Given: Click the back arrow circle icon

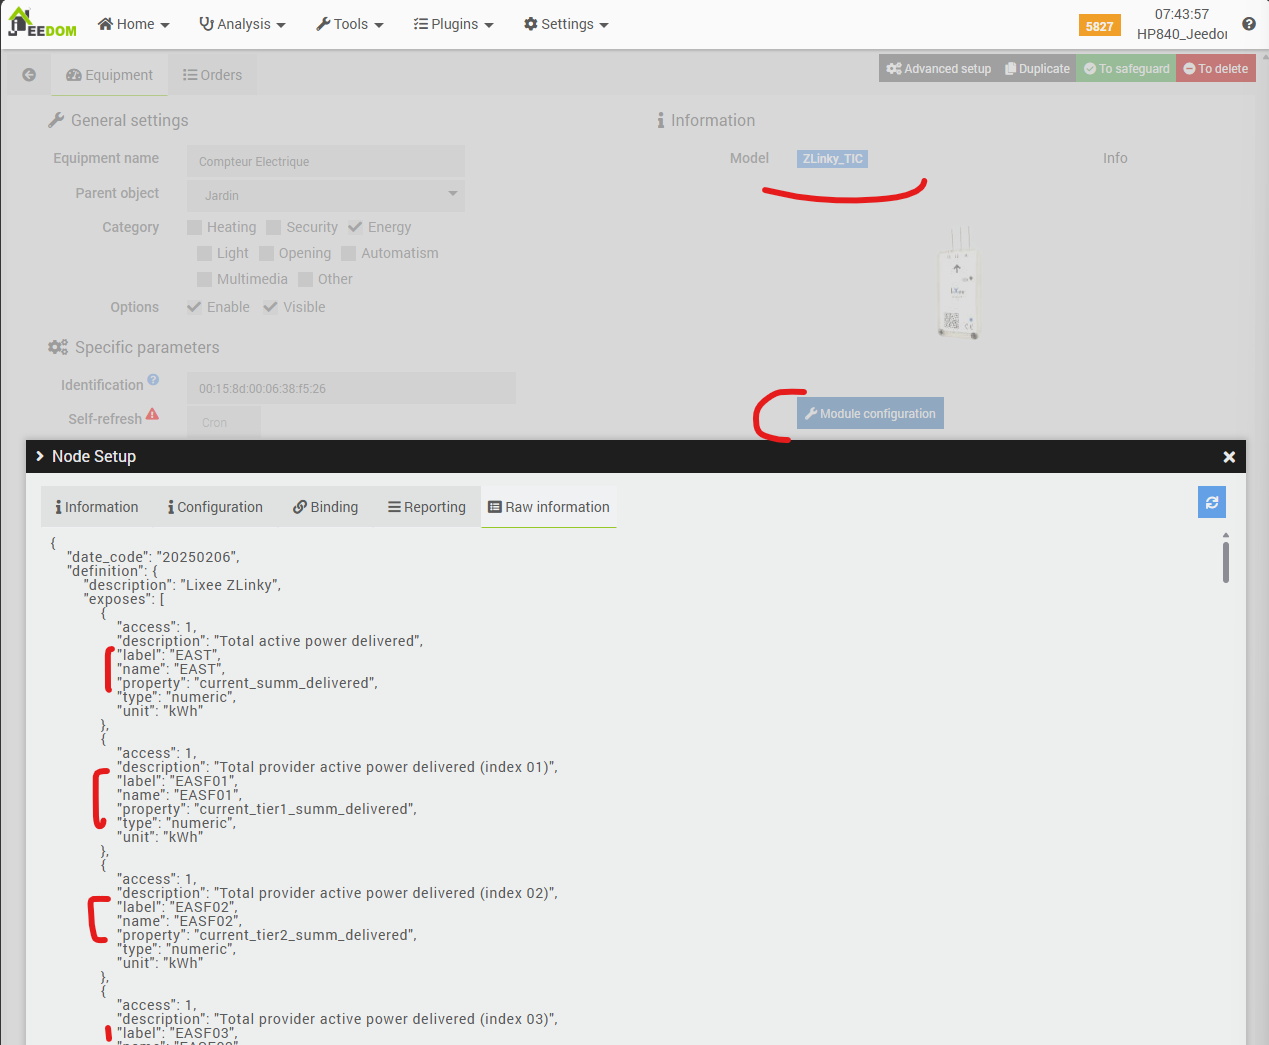Looking at the screenshot, I should click(x=29, y=75).
